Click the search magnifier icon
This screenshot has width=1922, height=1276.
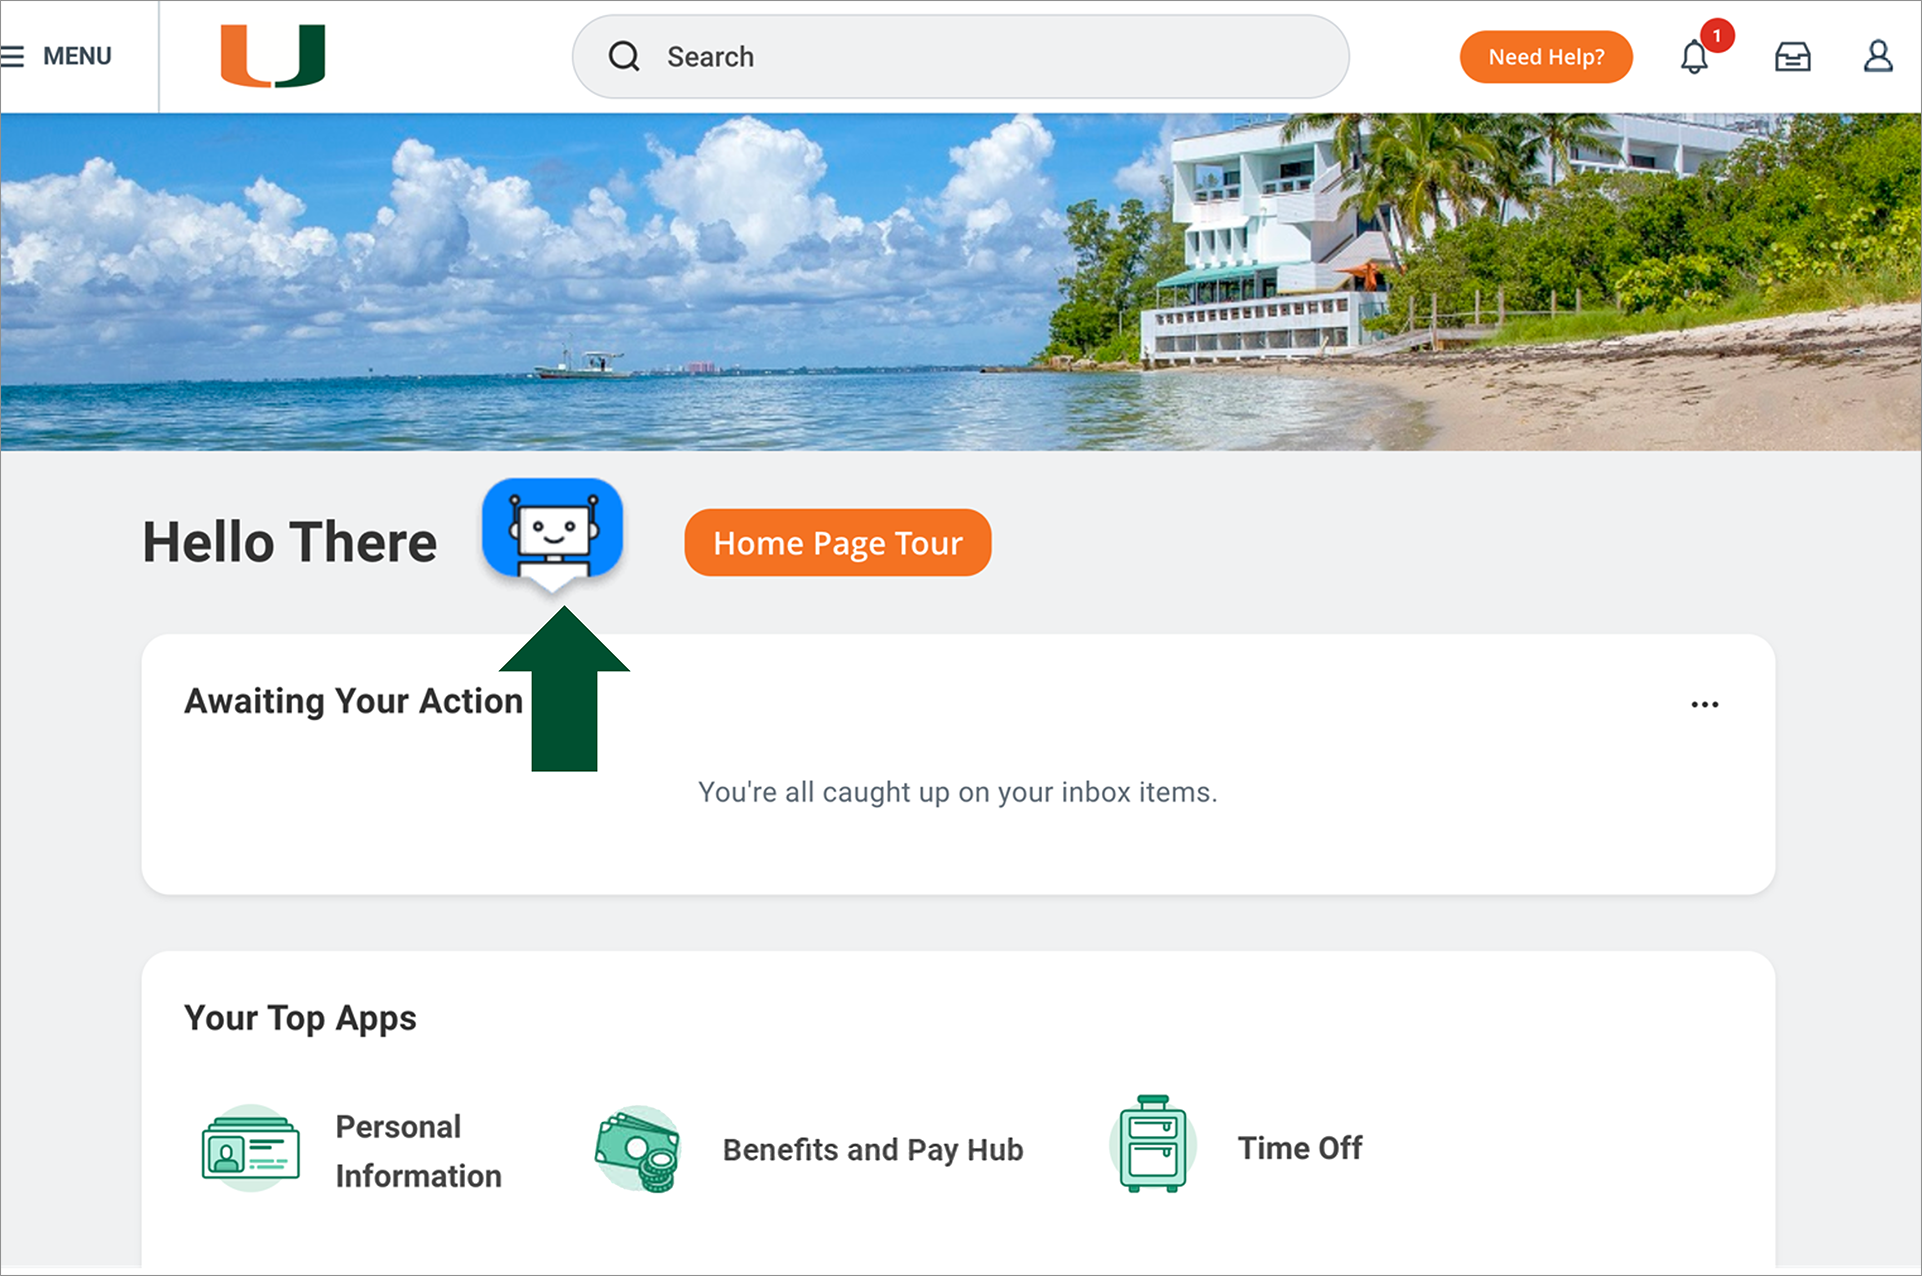(x=624, y=56)
